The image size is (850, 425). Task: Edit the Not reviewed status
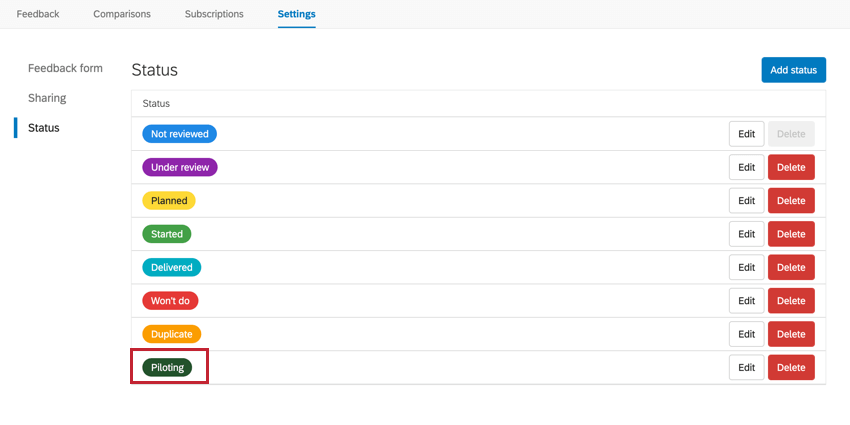tap(746, 134)
